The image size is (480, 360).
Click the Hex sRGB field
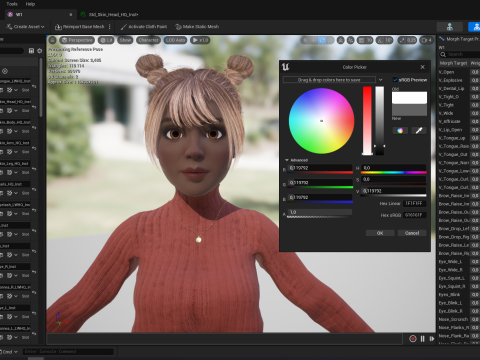pyautogui.click(x=415, y=215)
